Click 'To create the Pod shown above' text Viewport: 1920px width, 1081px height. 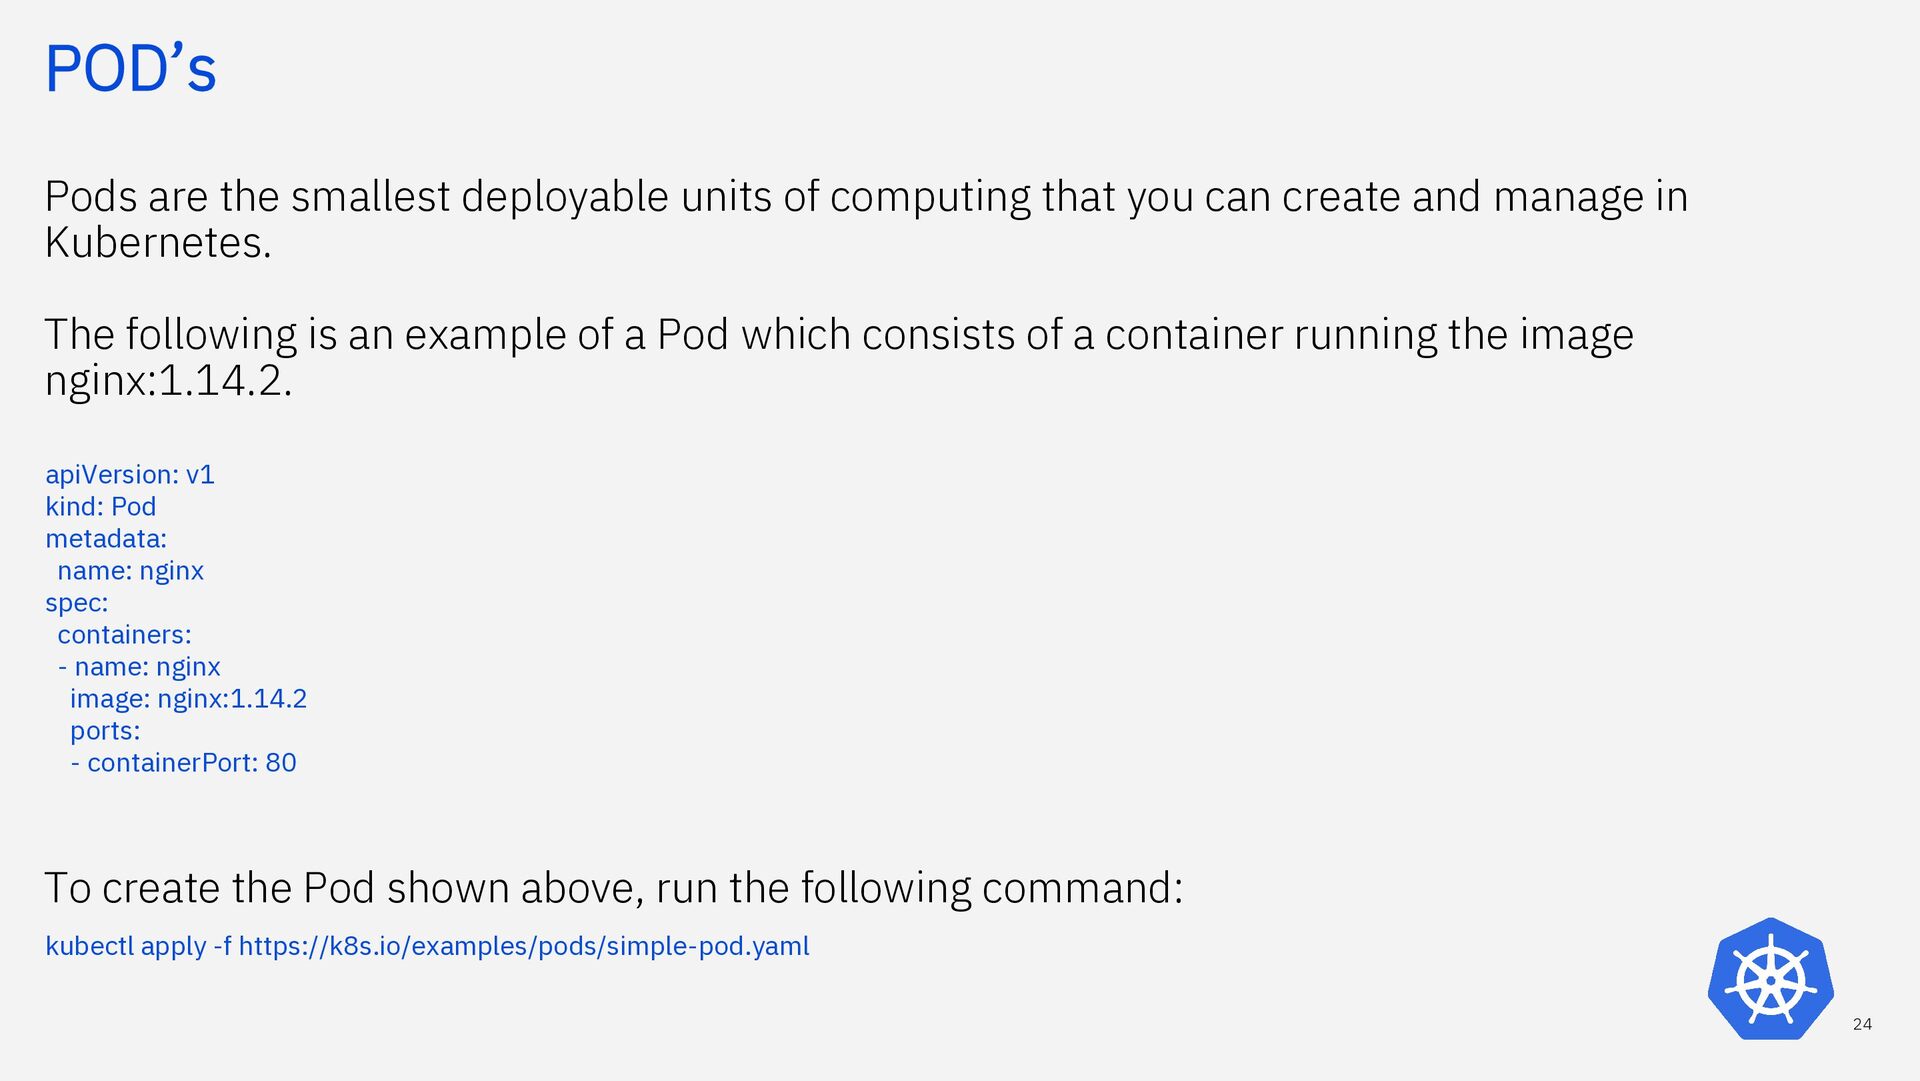point(614,888)
